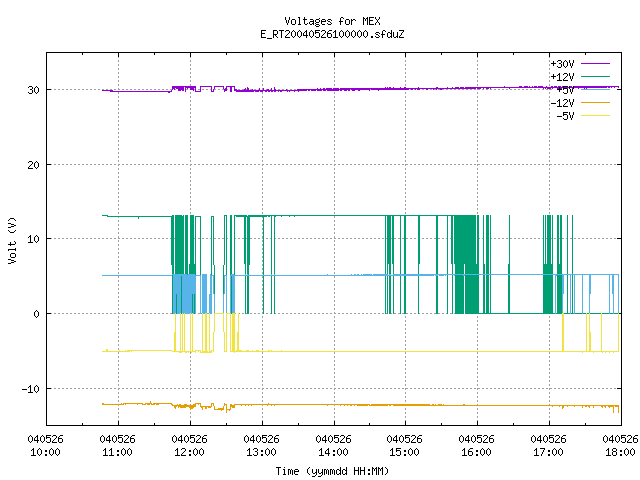Screen dimensions: 640x480
Task: Click the chart title 'Voltages for MEX'
Action: [x=332, y=21]
